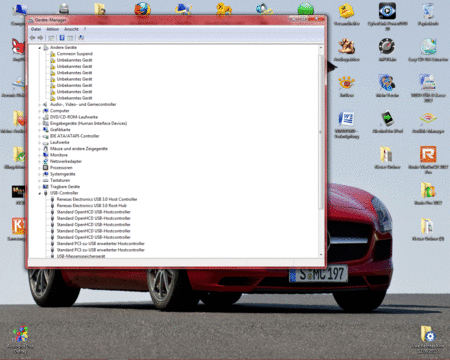The width and height of the screenshot is (450, 360).
Task: Click the Tastaturen keyboard icon
Action: pyautogui.click(x=46, y=181)
